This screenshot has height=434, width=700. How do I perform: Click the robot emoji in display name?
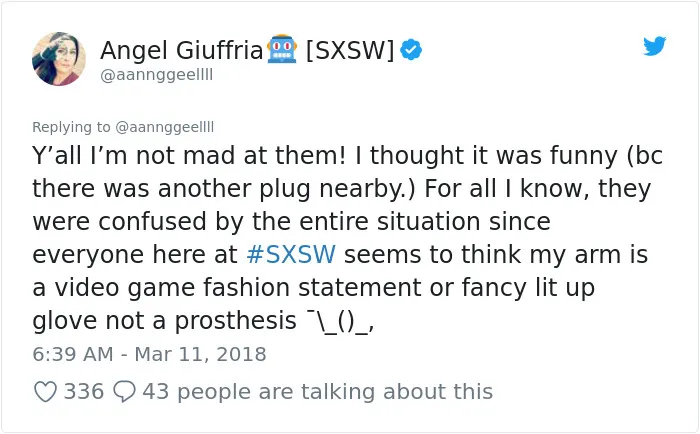[x=282, y=49]
